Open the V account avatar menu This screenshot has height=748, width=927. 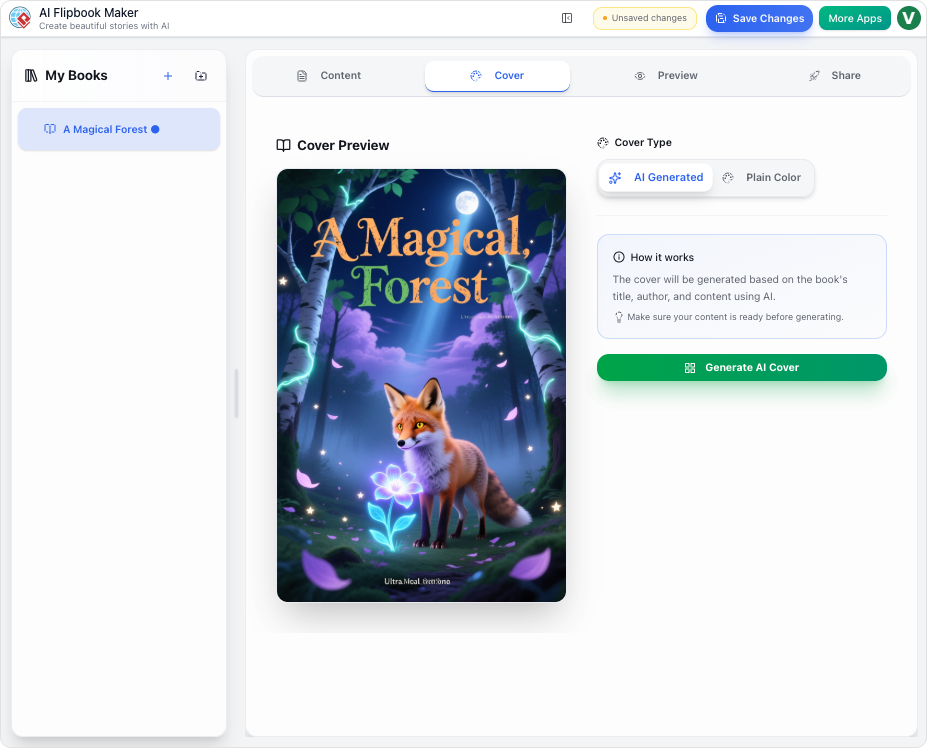point(908,17)
